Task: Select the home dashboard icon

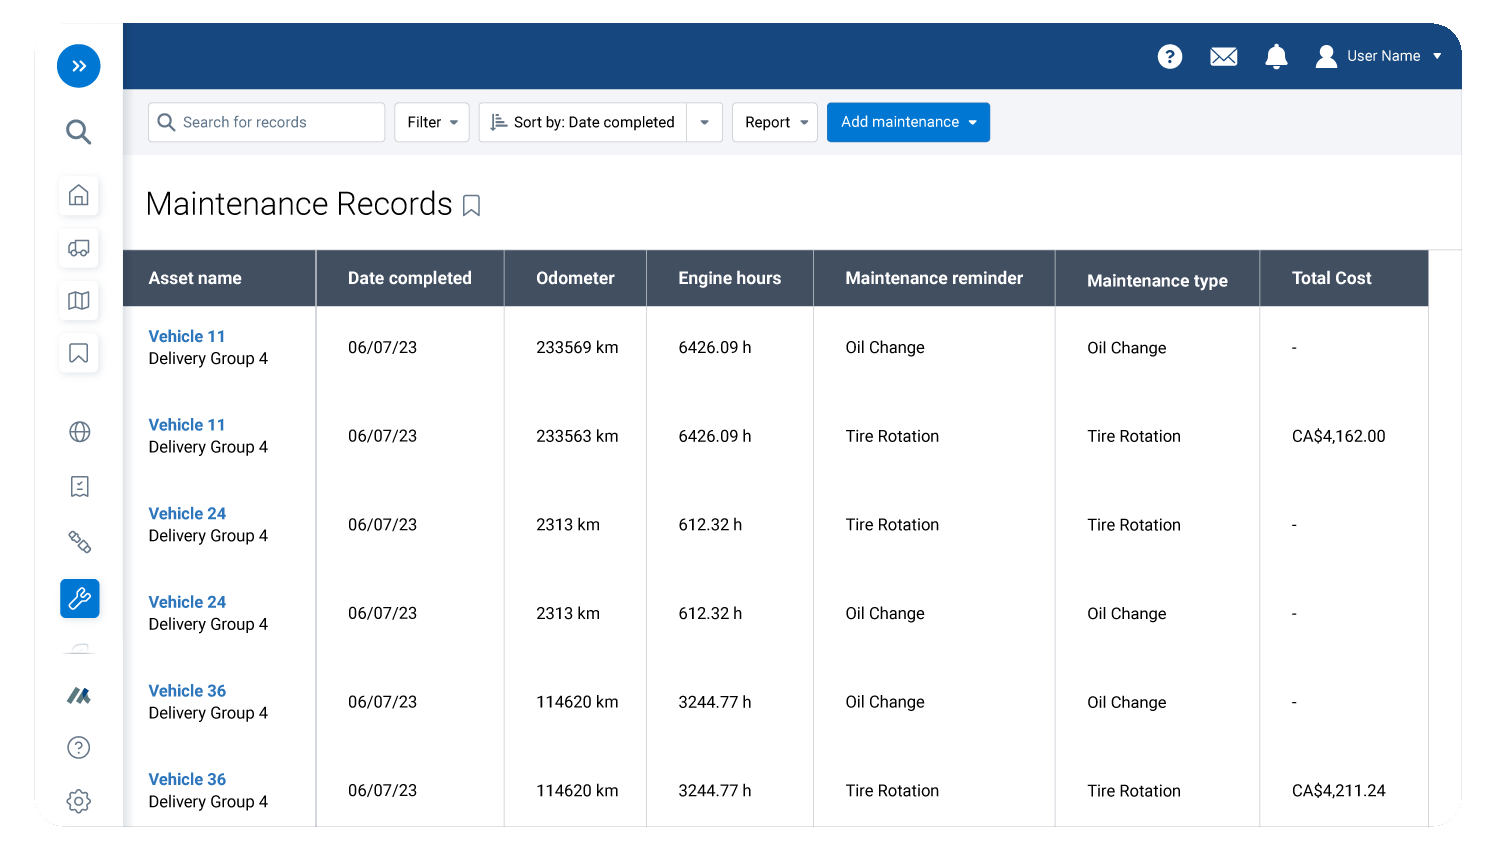Action: point(78,195)
